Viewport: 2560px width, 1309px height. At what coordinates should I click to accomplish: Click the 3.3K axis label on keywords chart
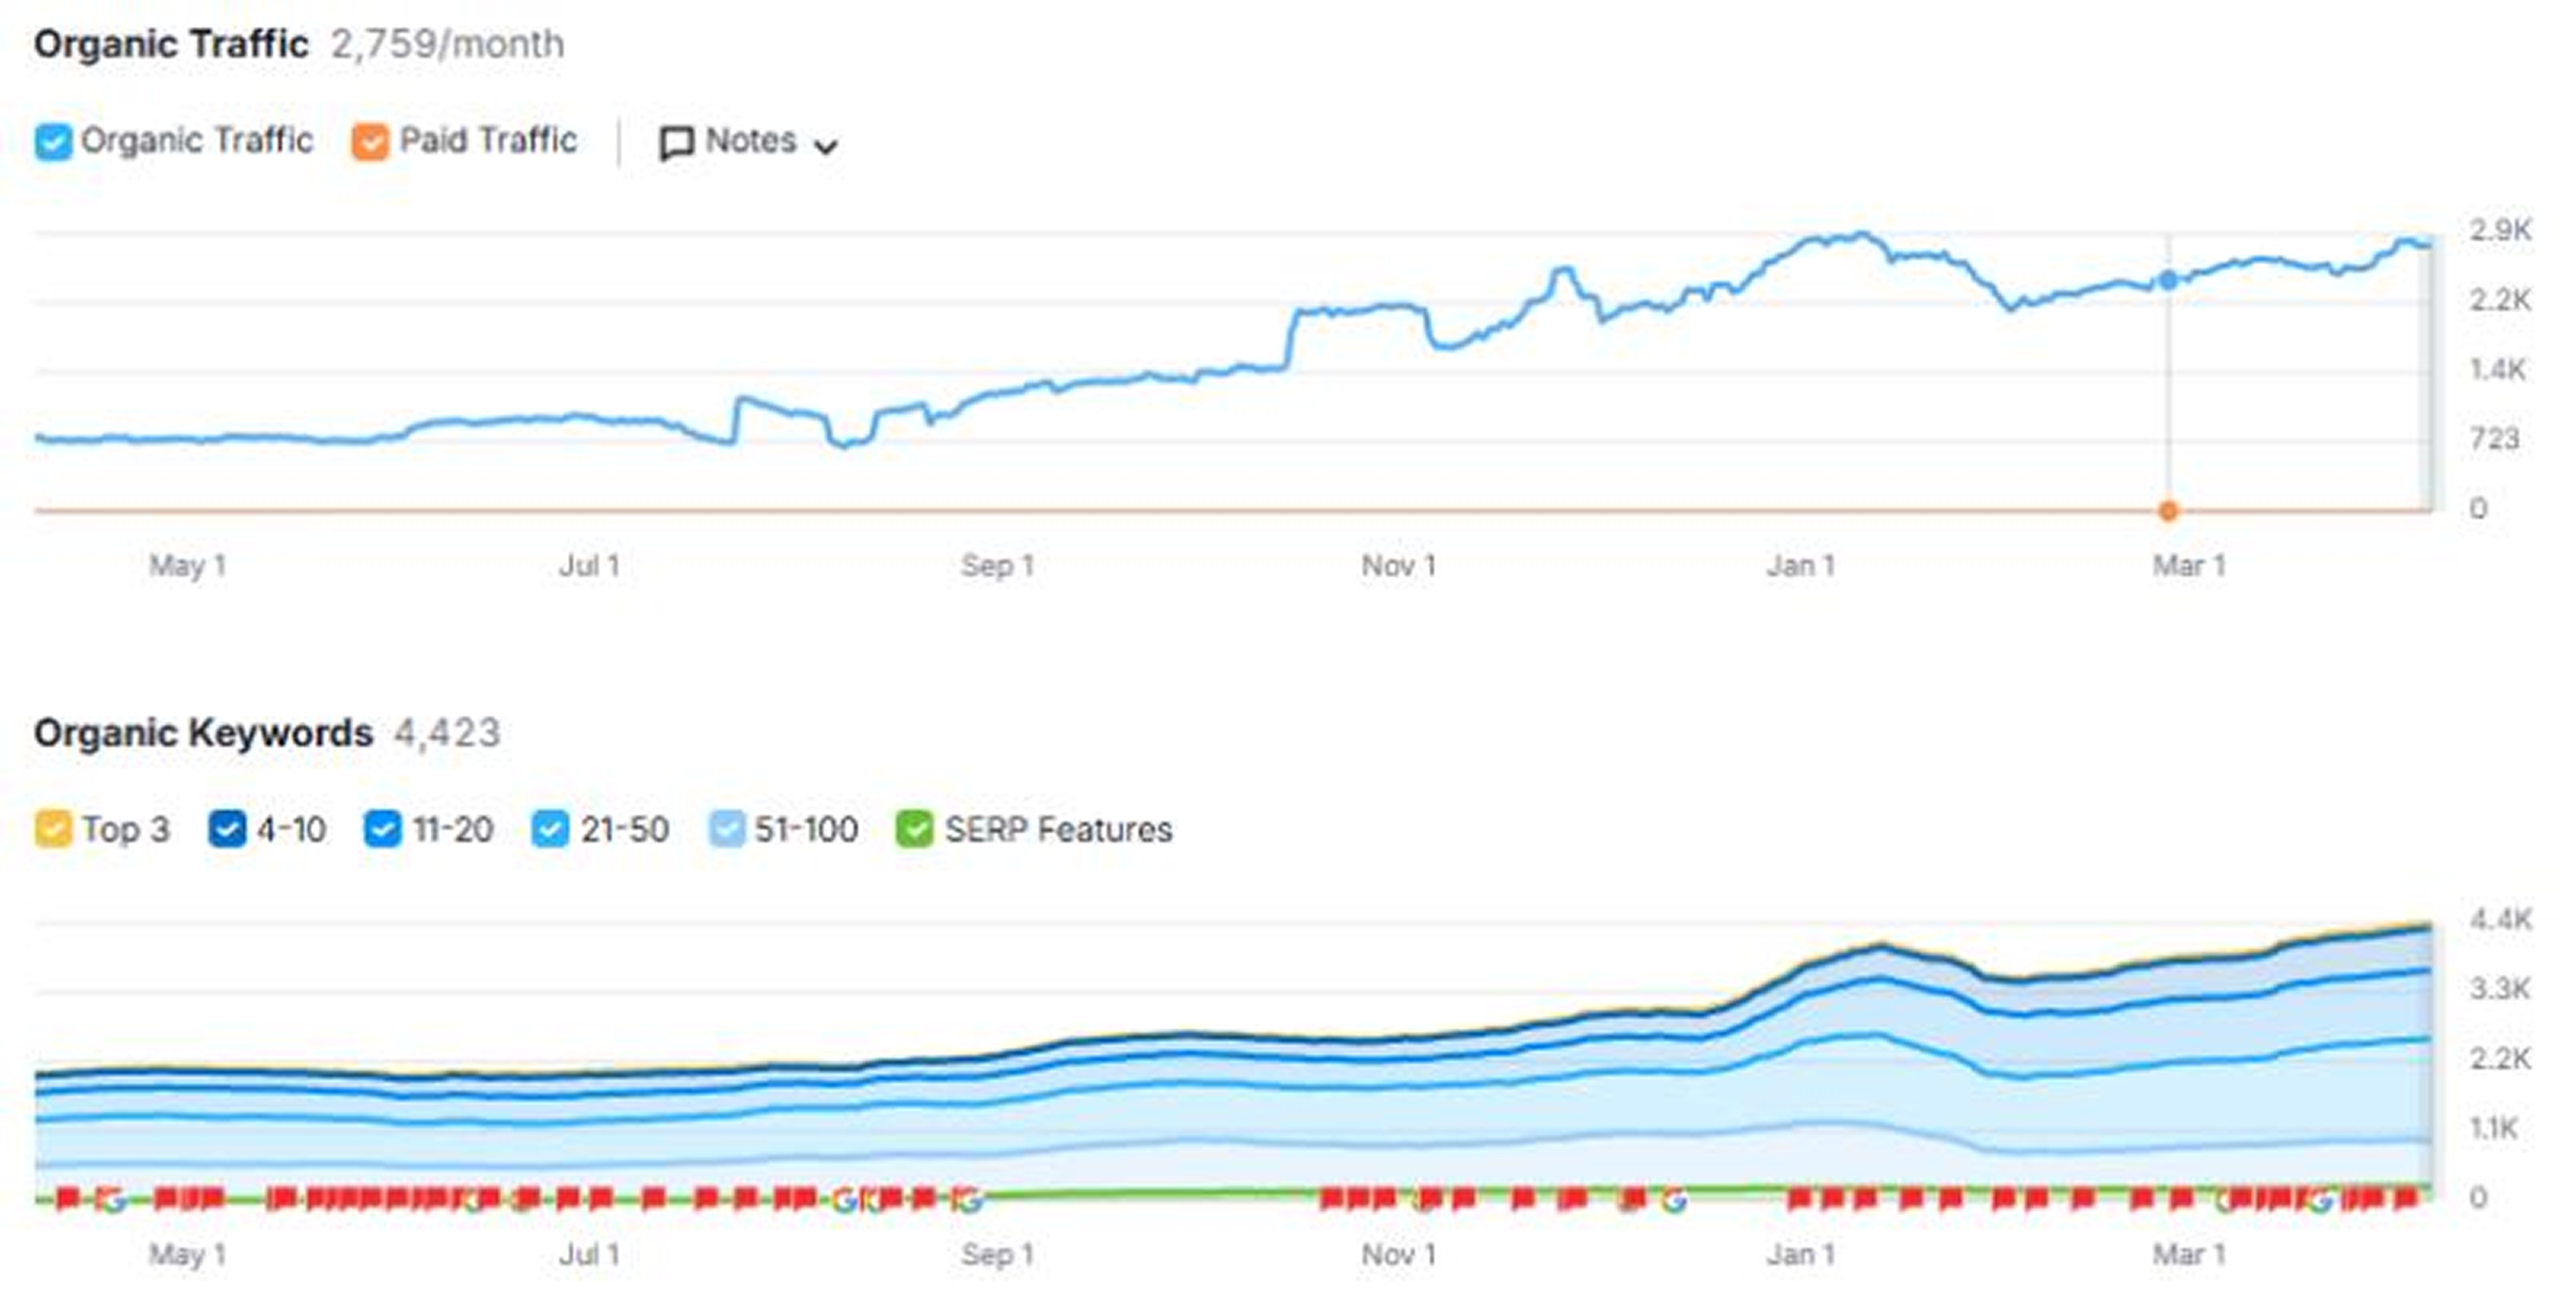tap(2501, 989)
